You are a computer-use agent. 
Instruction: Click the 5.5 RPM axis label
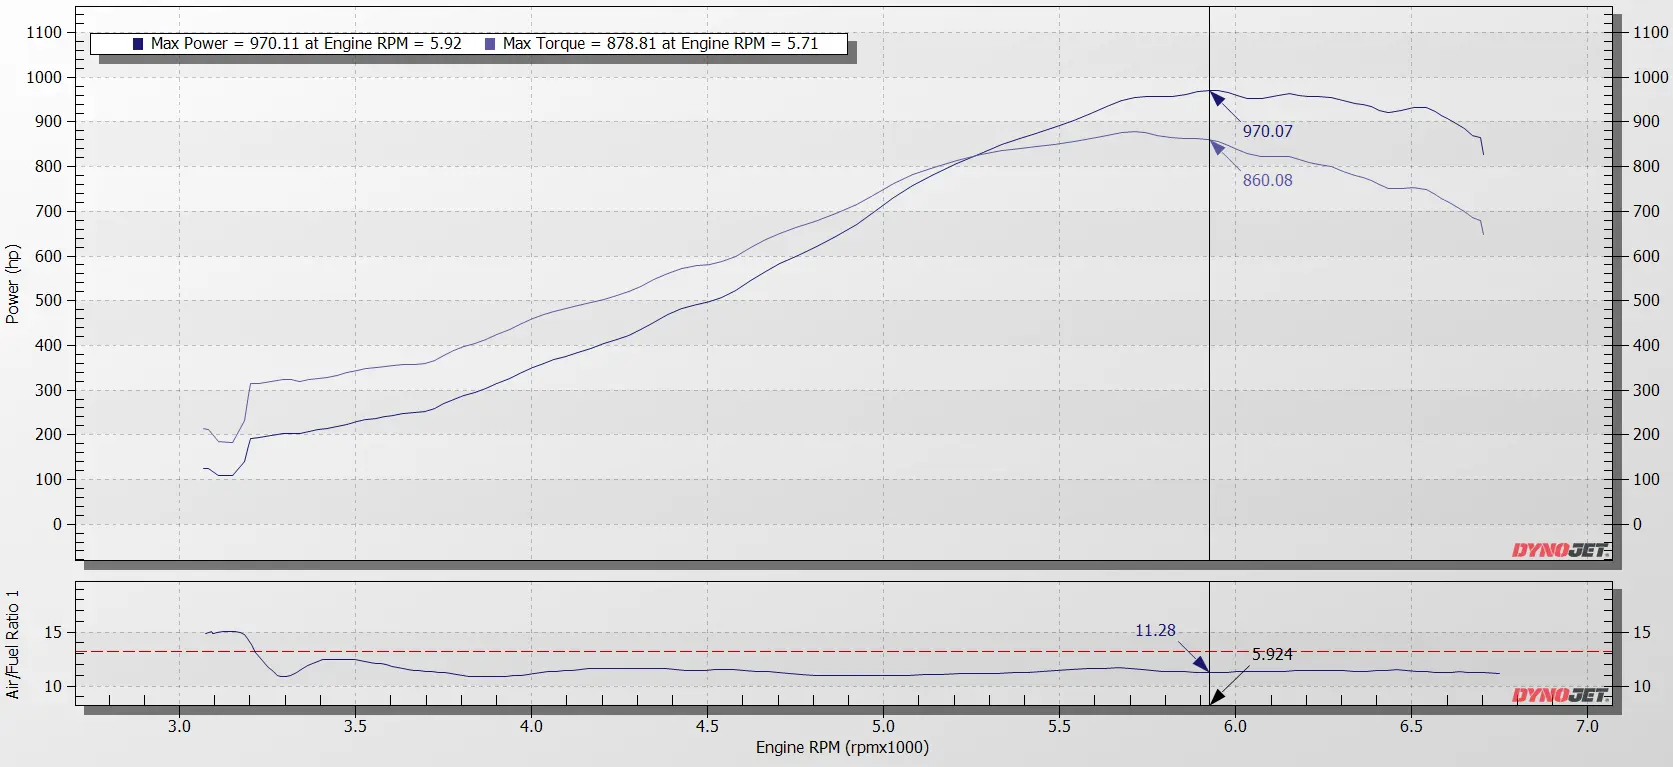point(1059,726)
